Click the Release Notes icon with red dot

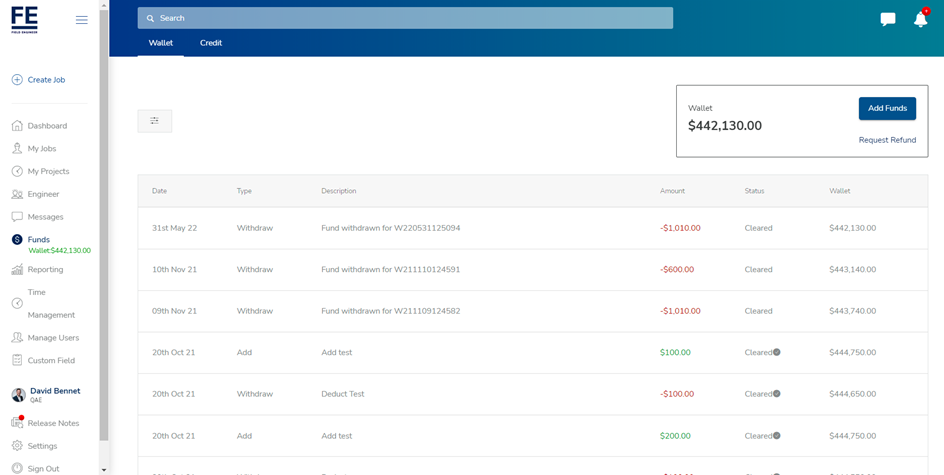point(17,423)
